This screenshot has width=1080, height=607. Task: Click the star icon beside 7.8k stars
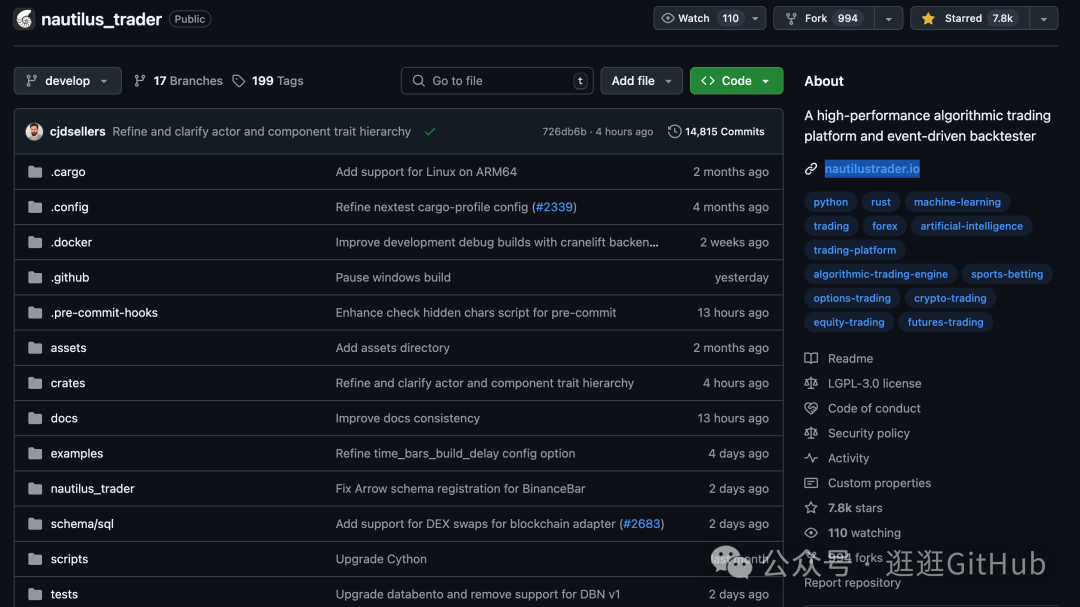click(x=811, y=507)
